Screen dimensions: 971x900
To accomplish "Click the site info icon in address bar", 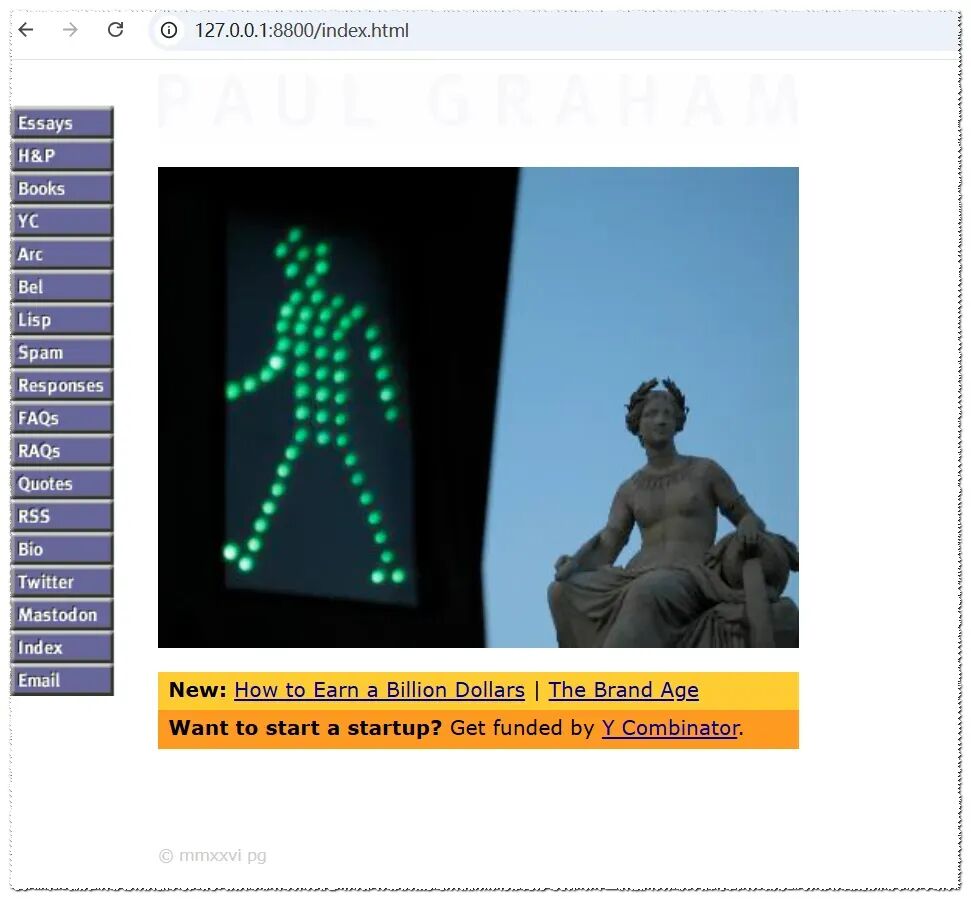I will pos(168,30).
